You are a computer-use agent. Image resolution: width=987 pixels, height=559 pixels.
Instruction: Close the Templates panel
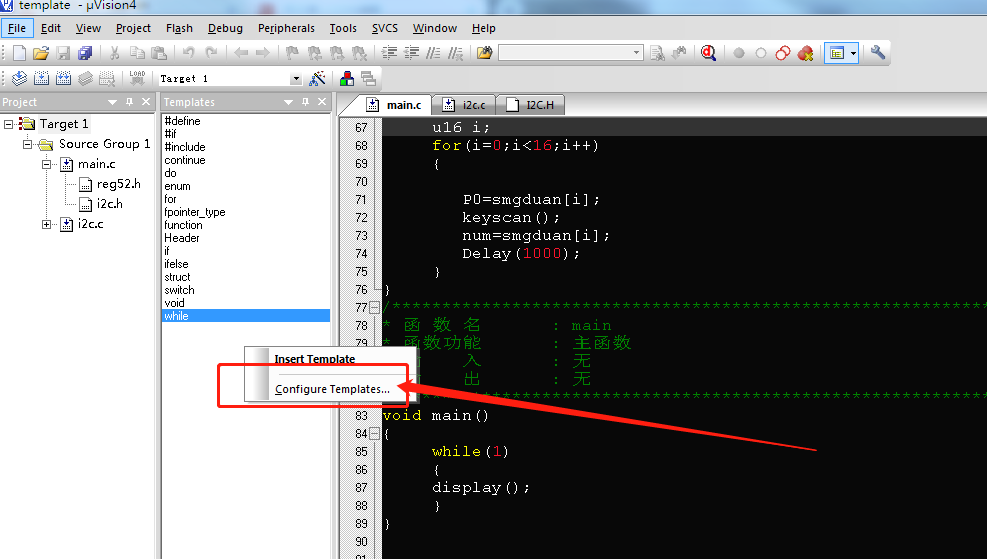tap(322, 101)
